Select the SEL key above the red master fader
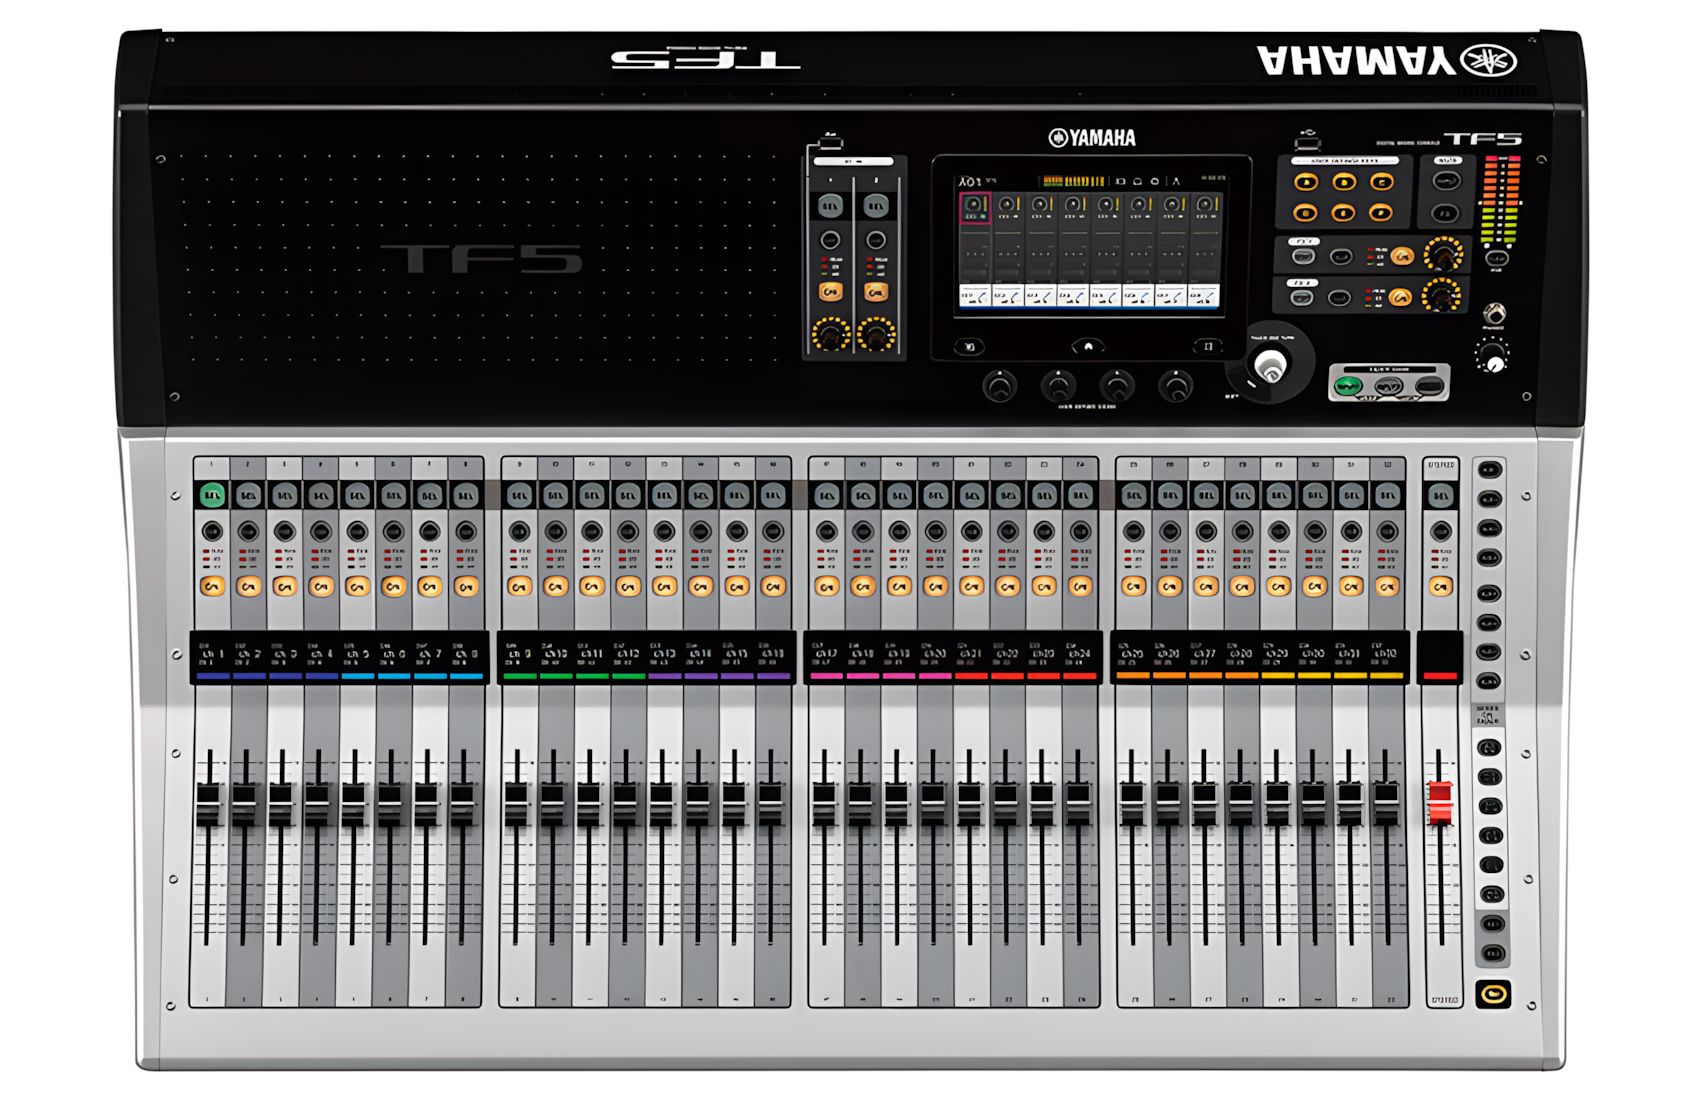The width and height of the screenshot is (1700, 1100). pyautogui.click(x=1441, y=495)
